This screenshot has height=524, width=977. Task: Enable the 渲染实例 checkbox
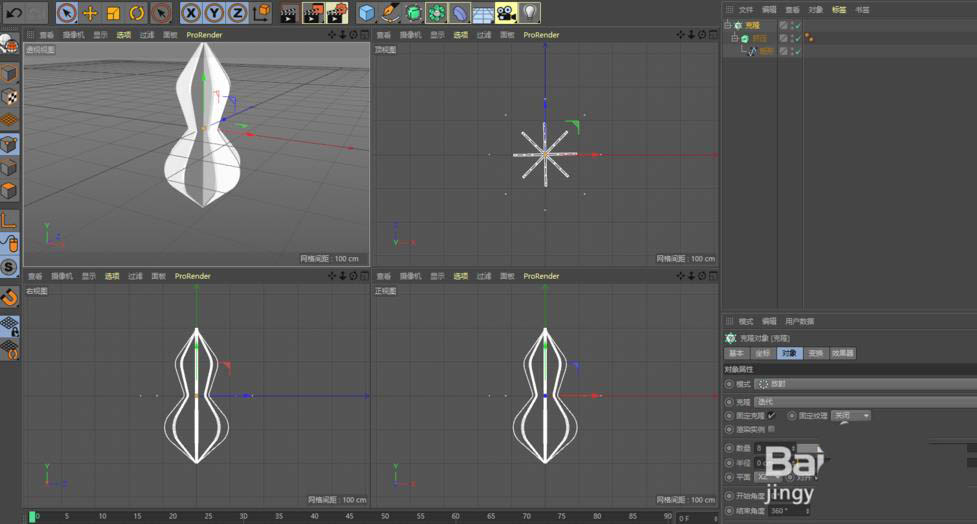[771, 429]
